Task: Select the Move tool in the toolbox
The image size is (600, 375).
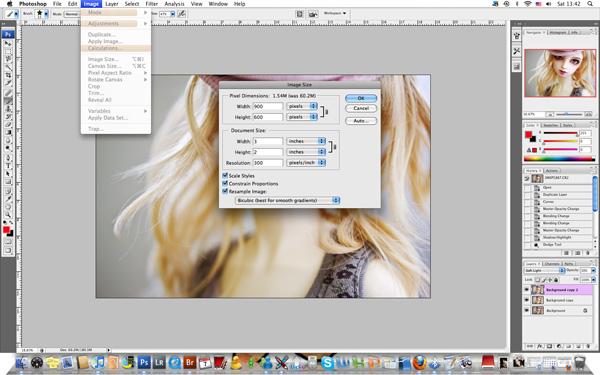Action: coord(8,43)
